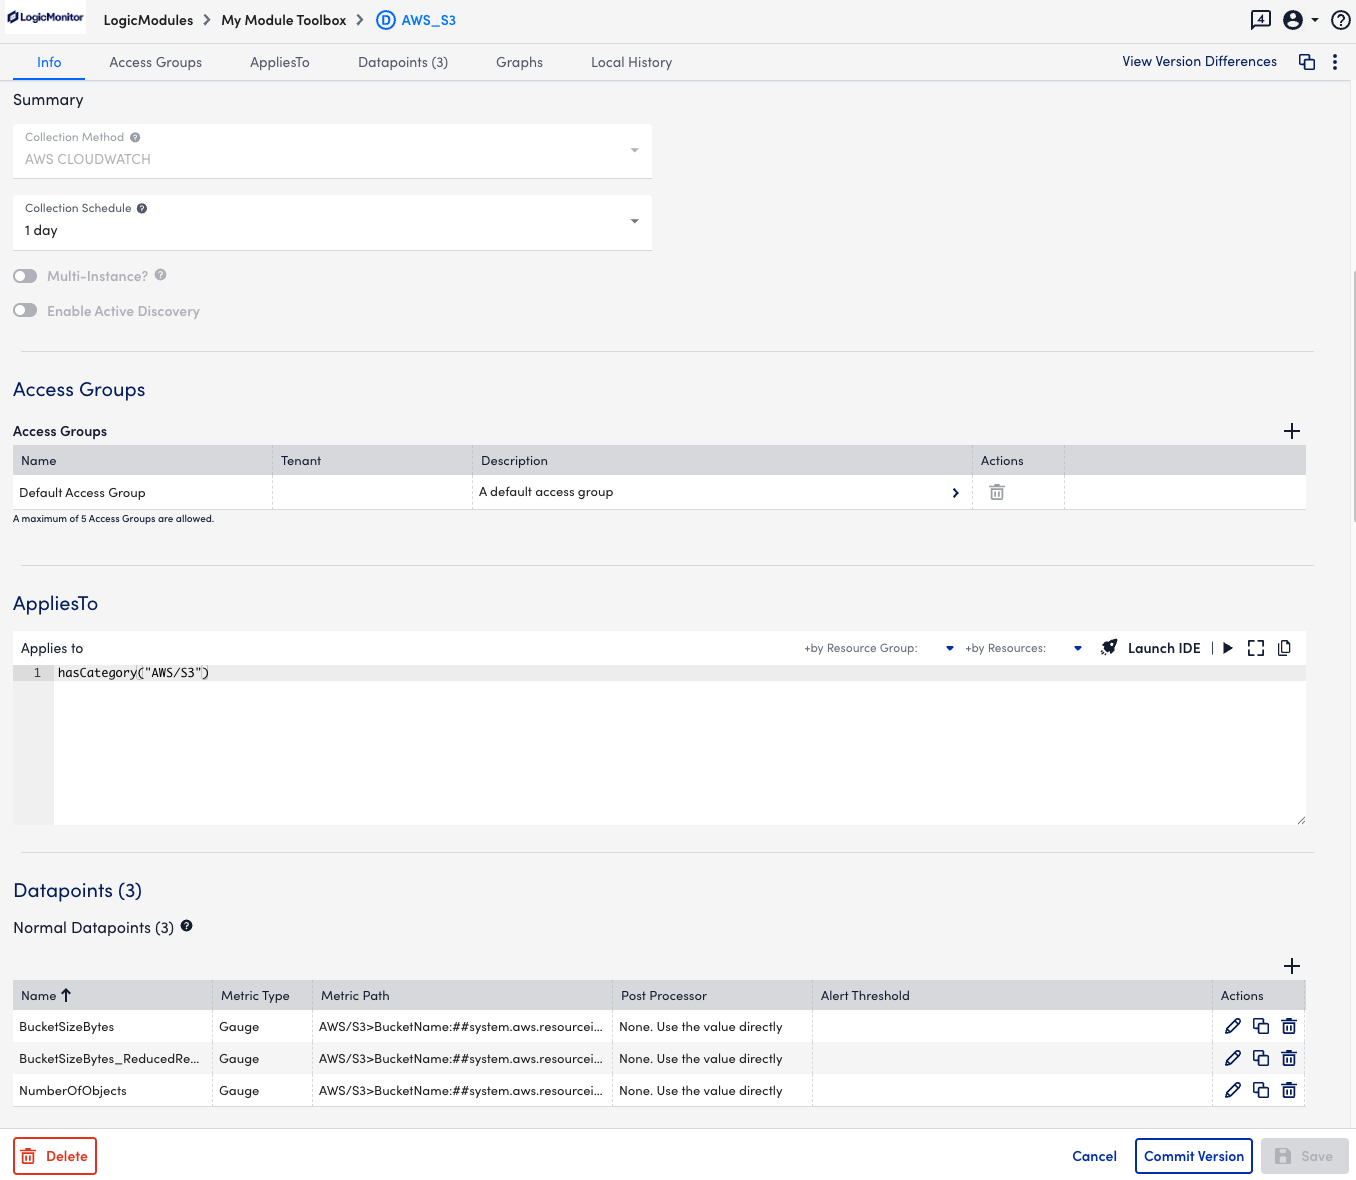Viewport: 1356px width, 1180px height.
Task: Click the Save button
Action: pos(1305,1156)
